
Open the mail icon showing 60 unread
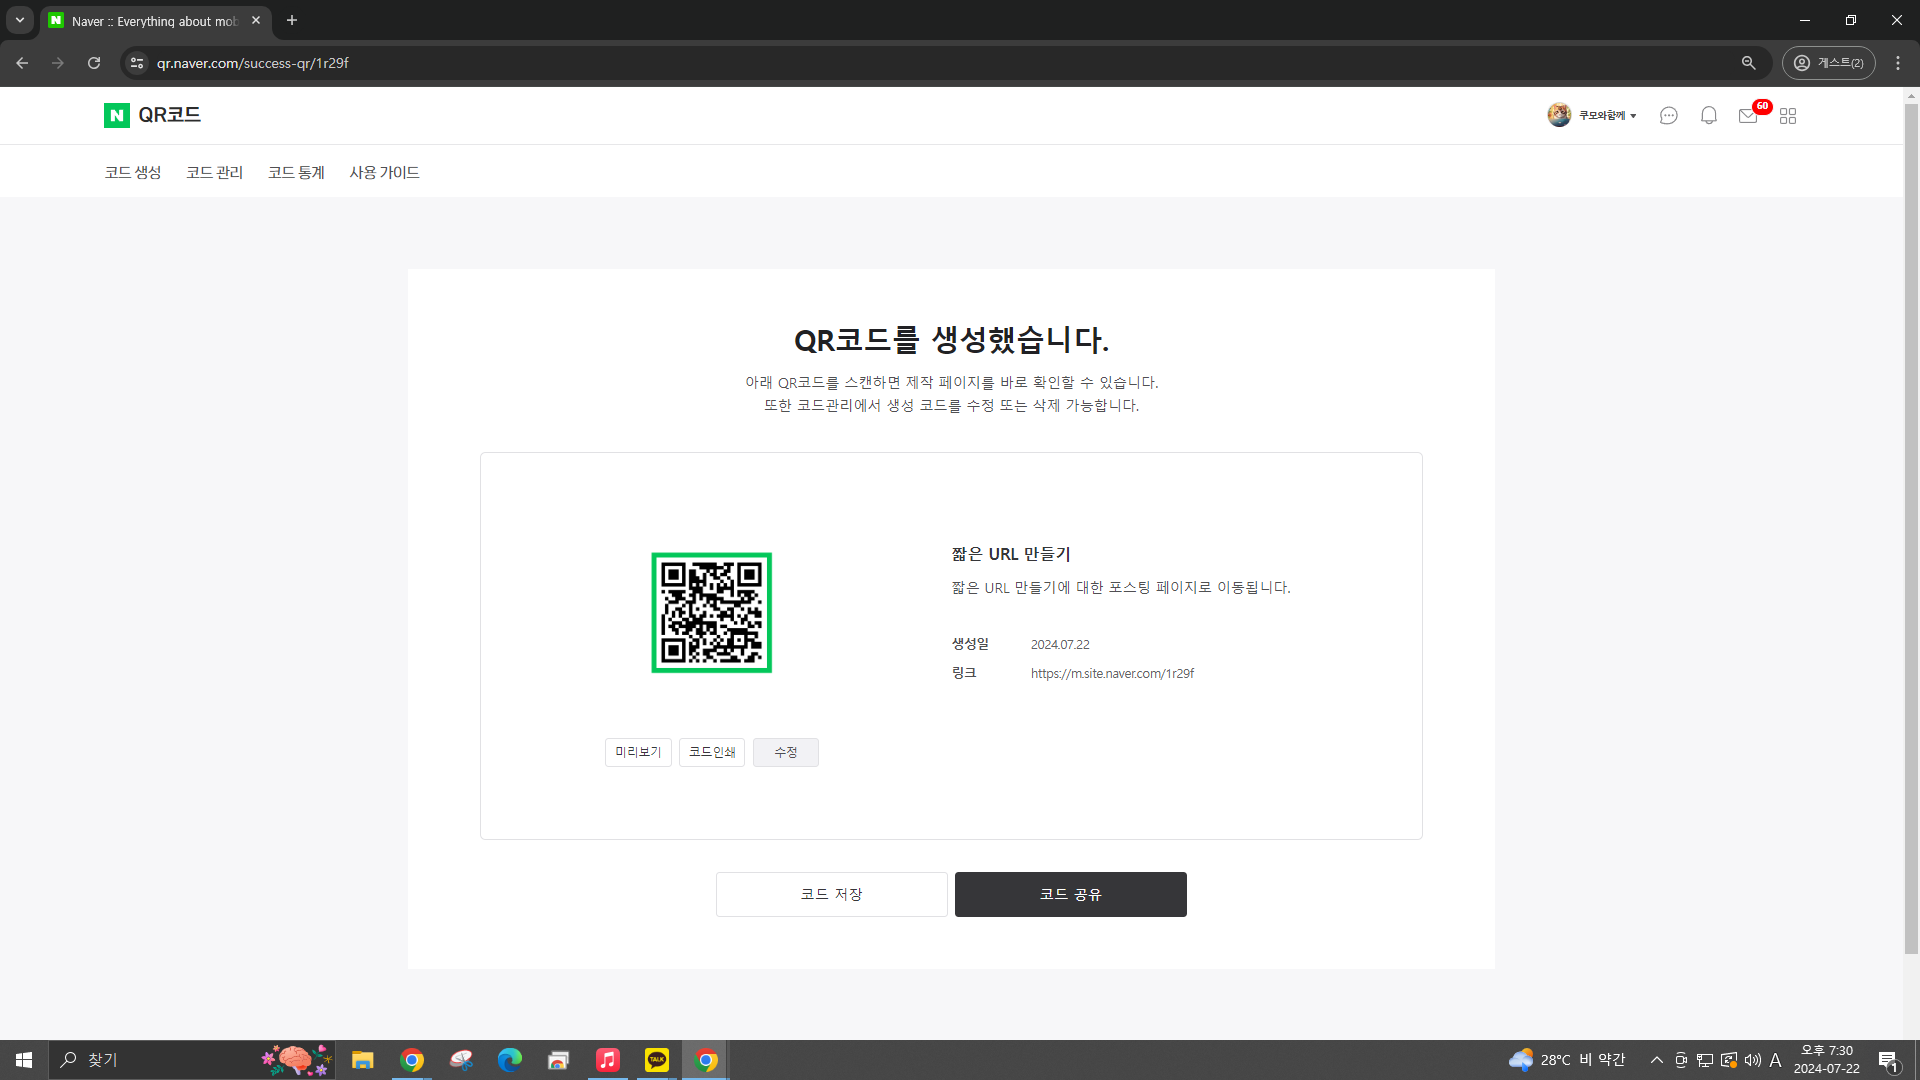(1747, 116)
